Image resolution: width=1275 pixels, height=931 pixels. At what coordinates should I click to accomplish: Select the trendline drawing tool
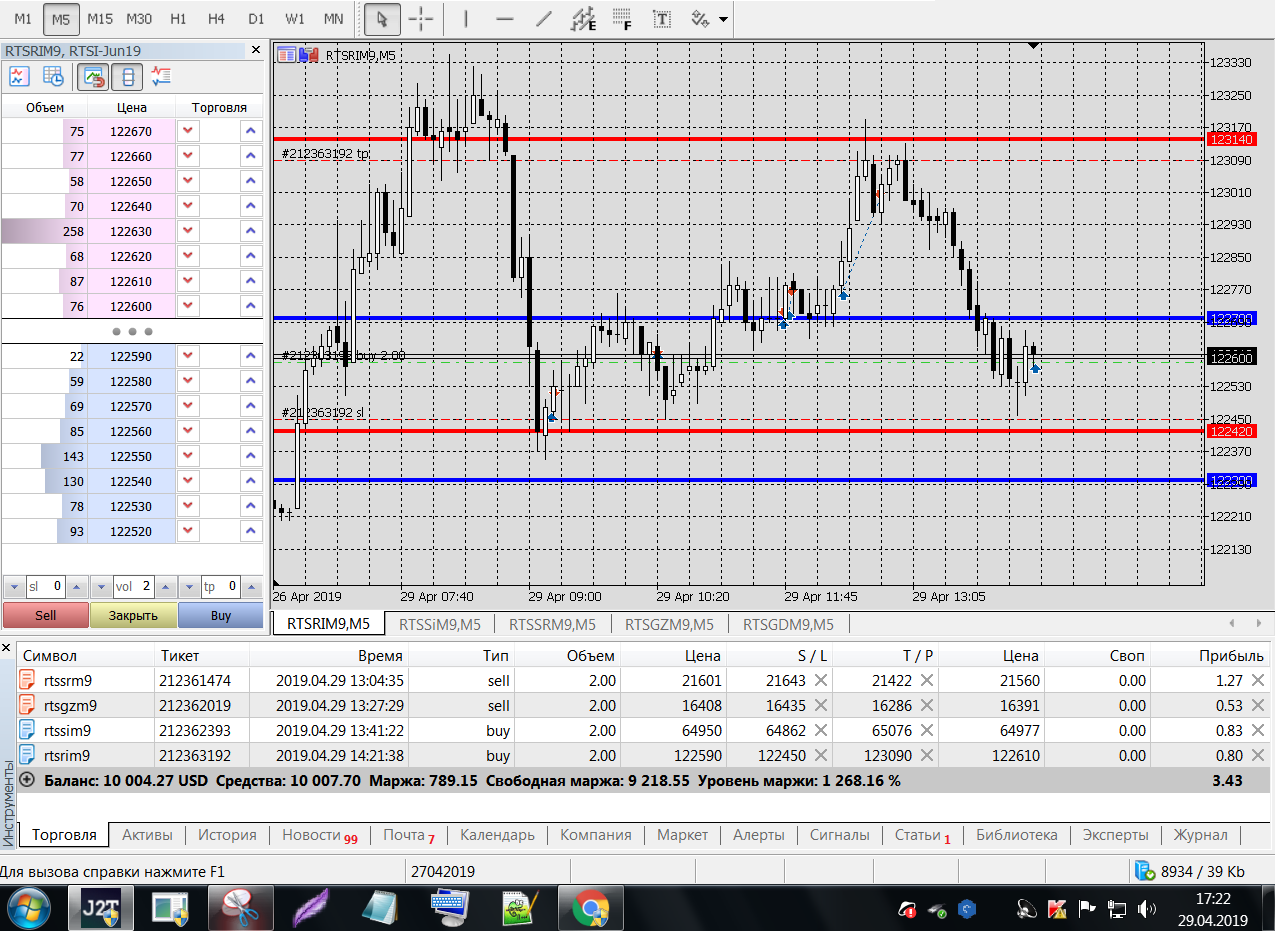tap(543, 19)
